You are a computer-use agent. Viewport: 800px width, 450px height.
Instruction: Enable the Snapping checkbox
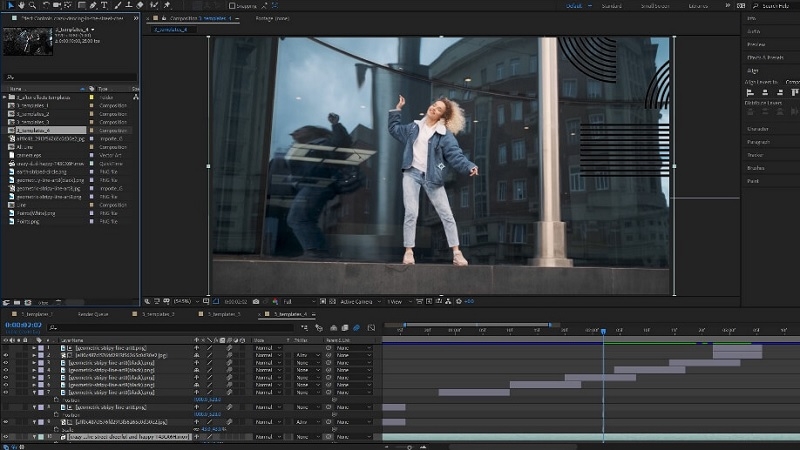click(232, 6)
